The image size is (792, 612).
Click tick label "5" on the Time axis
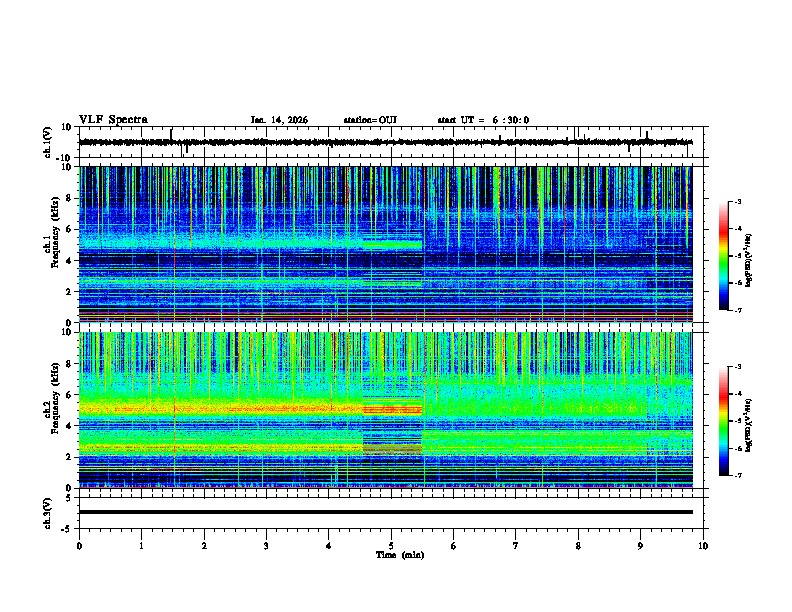pyautogui.click(x=391, y=546)
